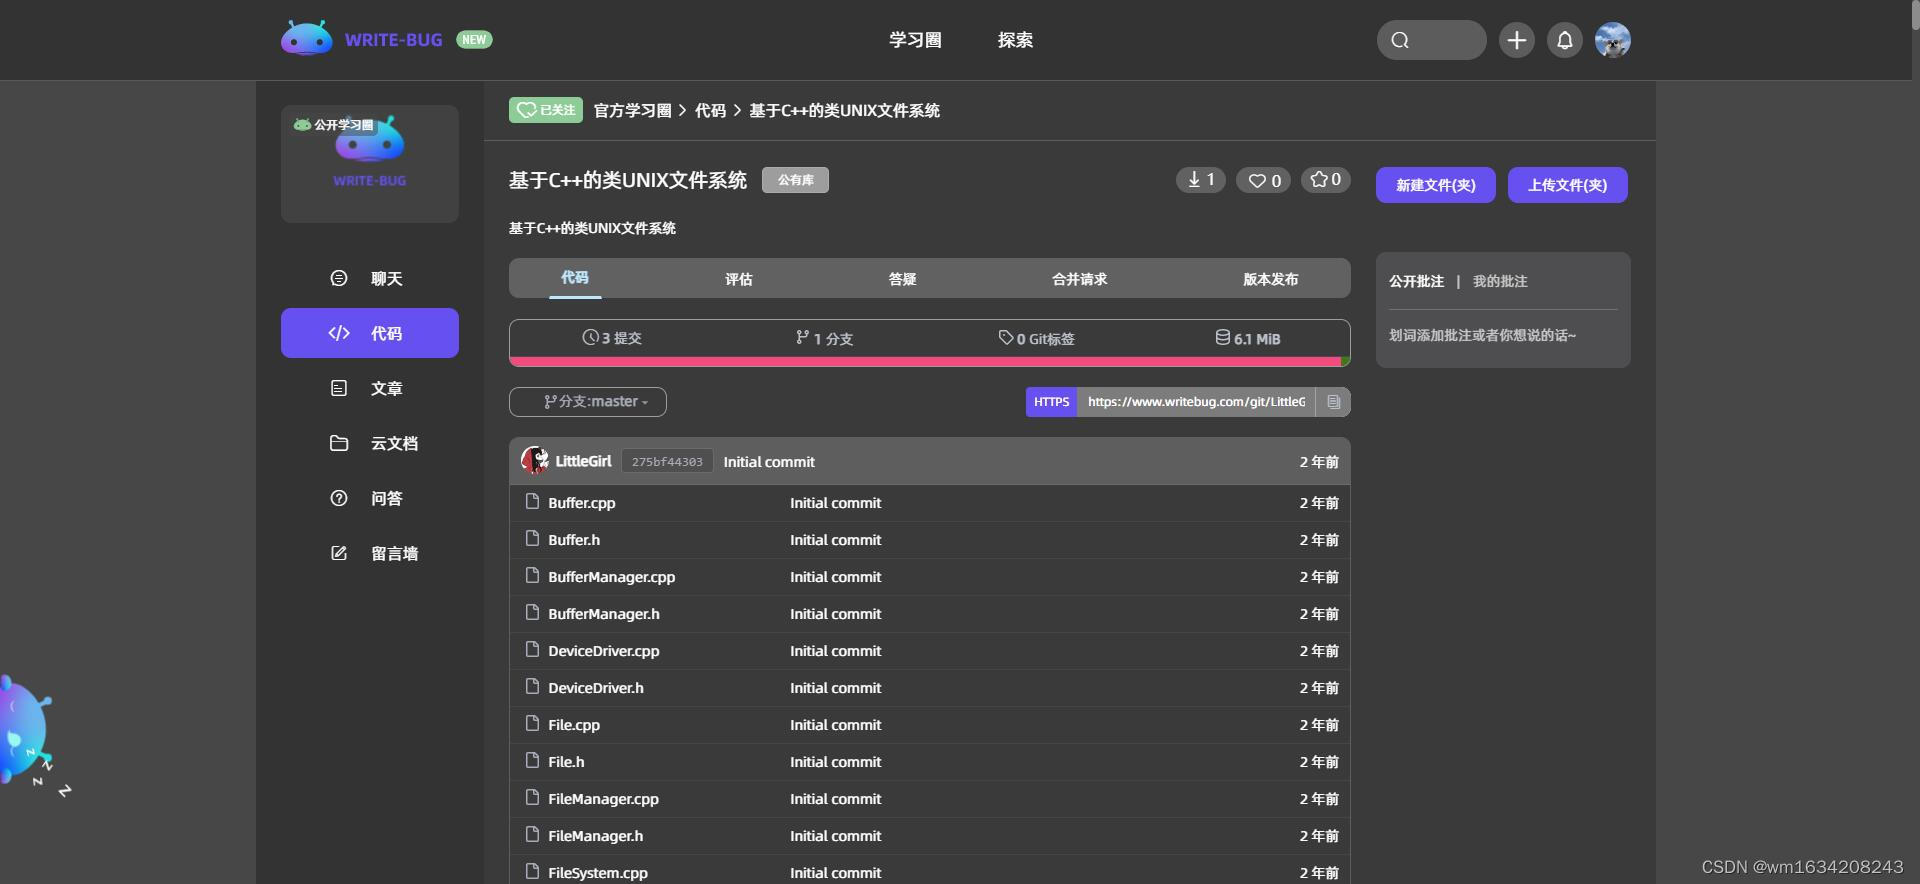This screenshot has height=884, width=1920.
Task: Open file BufferManager.cpp
Action: 611,577
